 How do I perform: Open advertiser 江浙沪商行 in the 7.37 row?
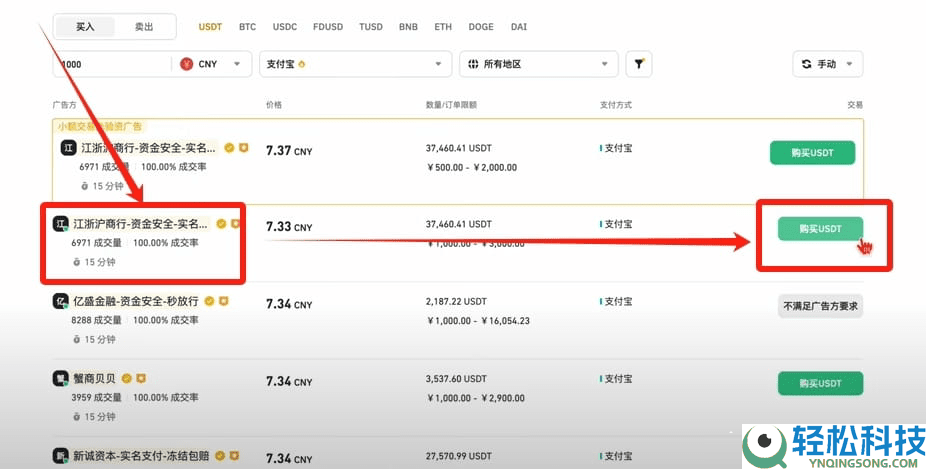[x=148, y=148]
